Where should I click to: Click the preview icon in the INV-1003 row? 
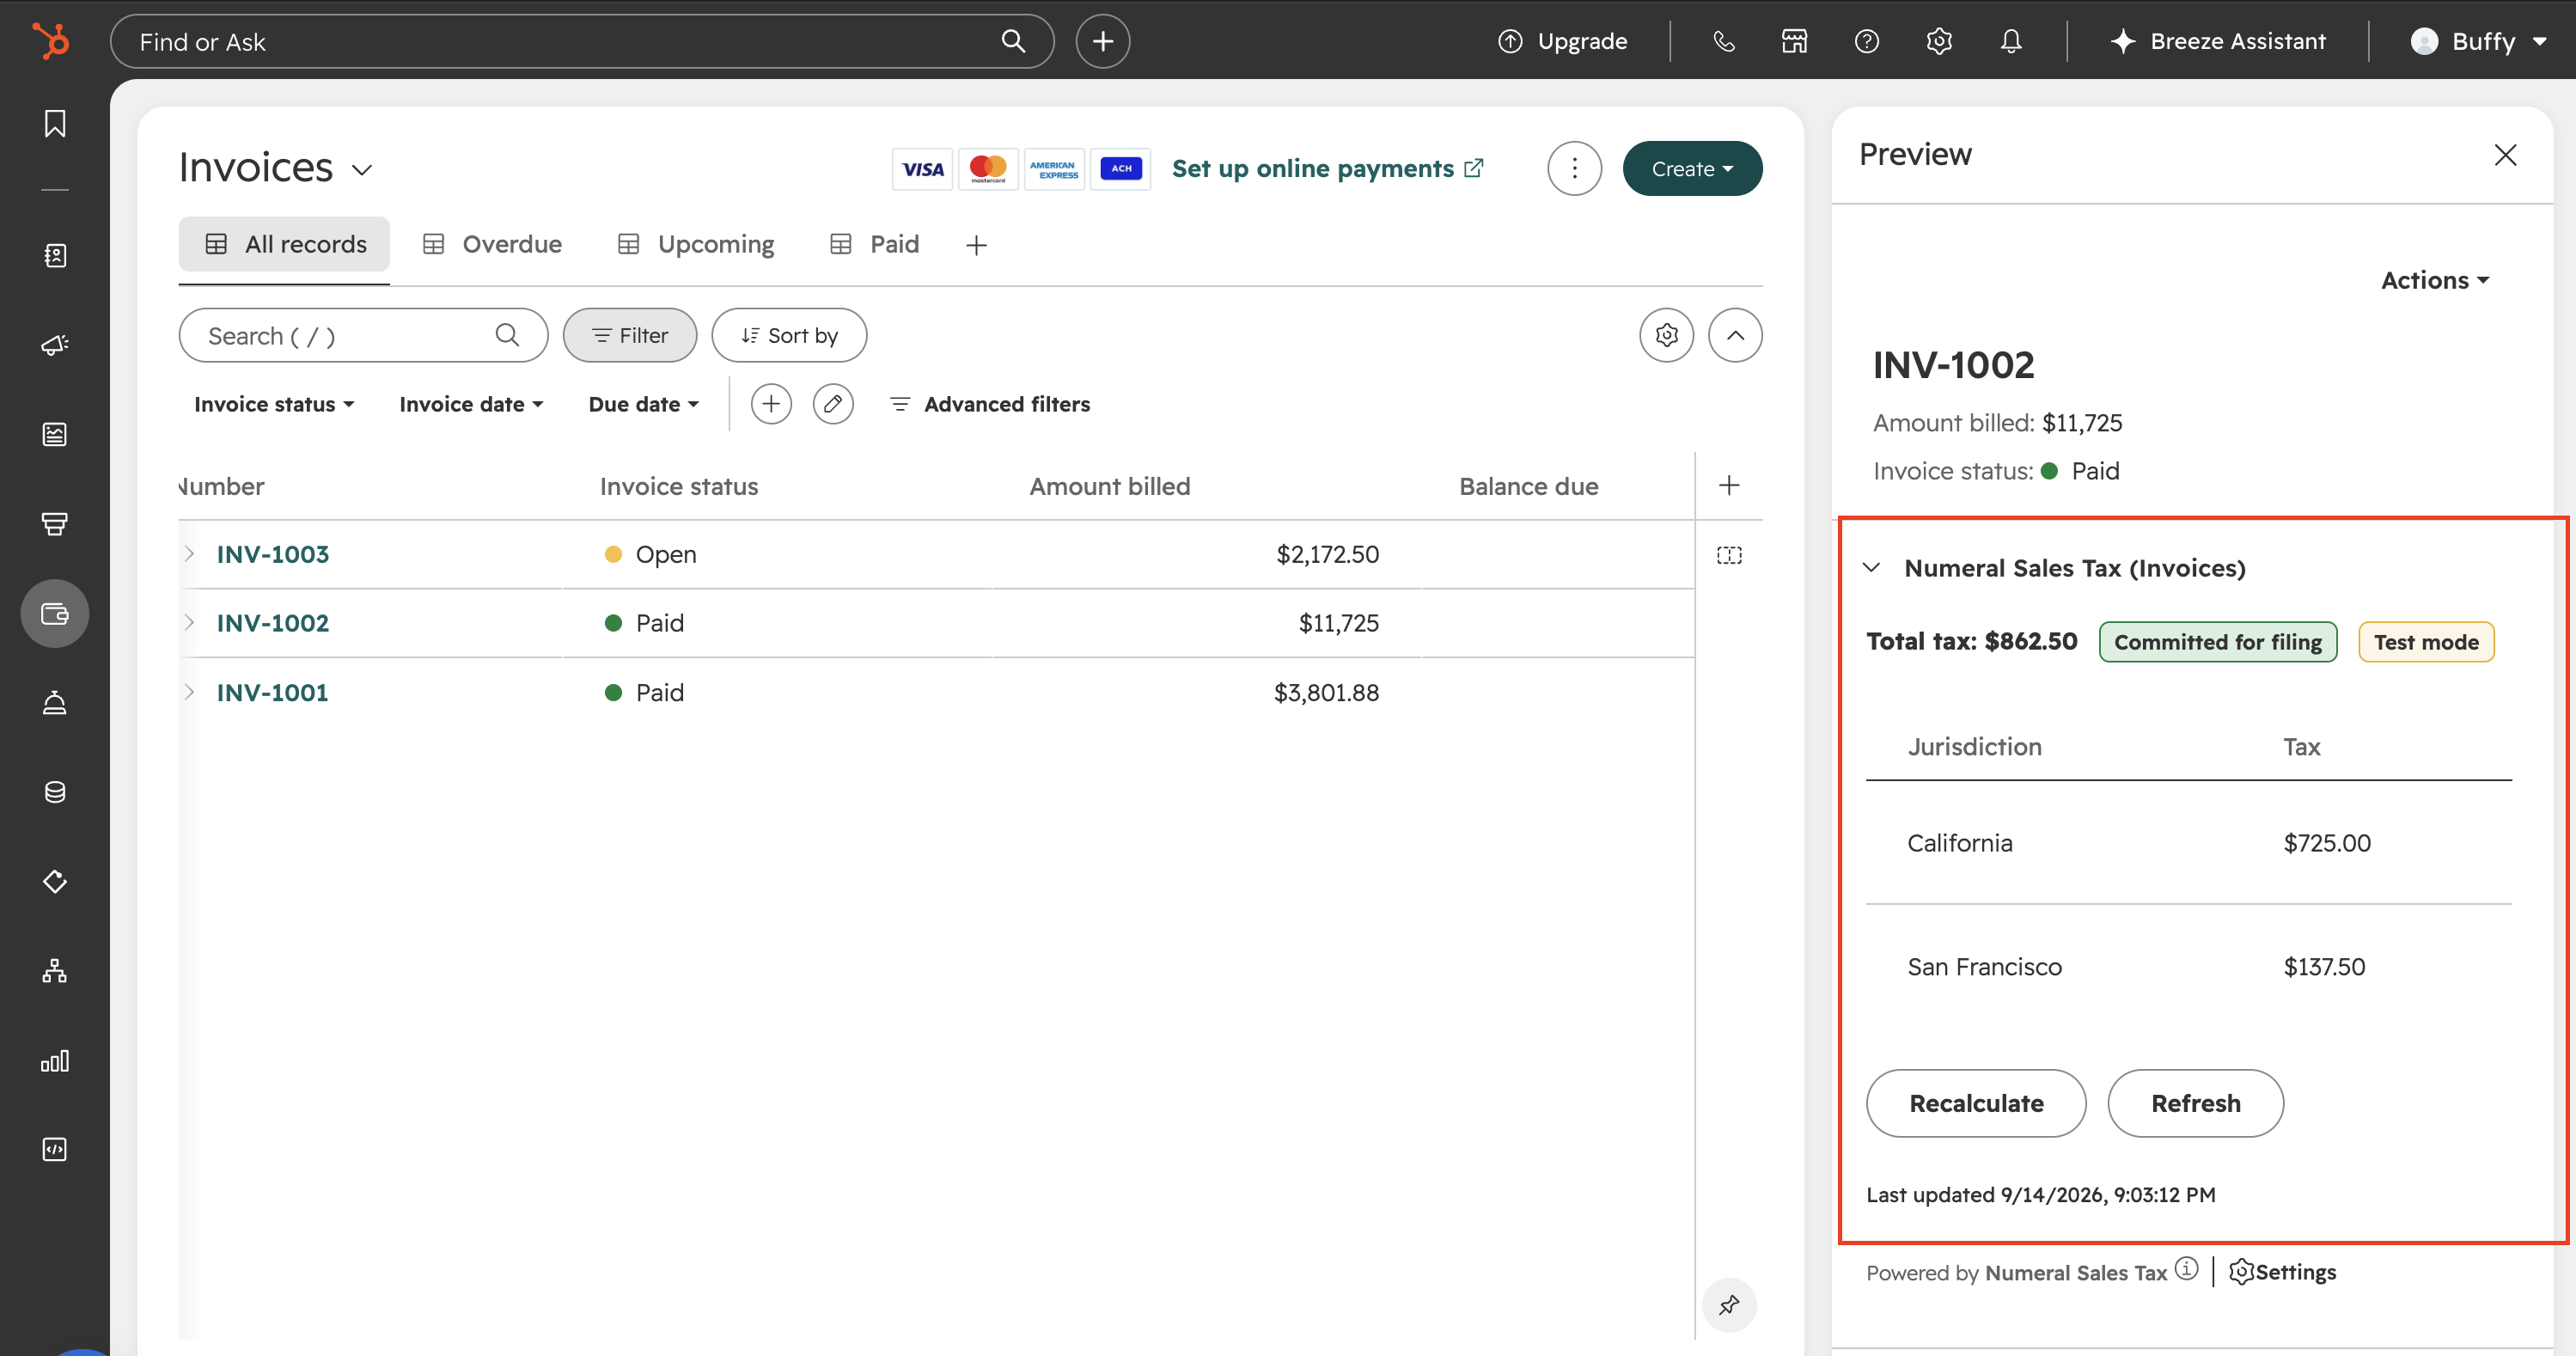tap(1729, 555)
